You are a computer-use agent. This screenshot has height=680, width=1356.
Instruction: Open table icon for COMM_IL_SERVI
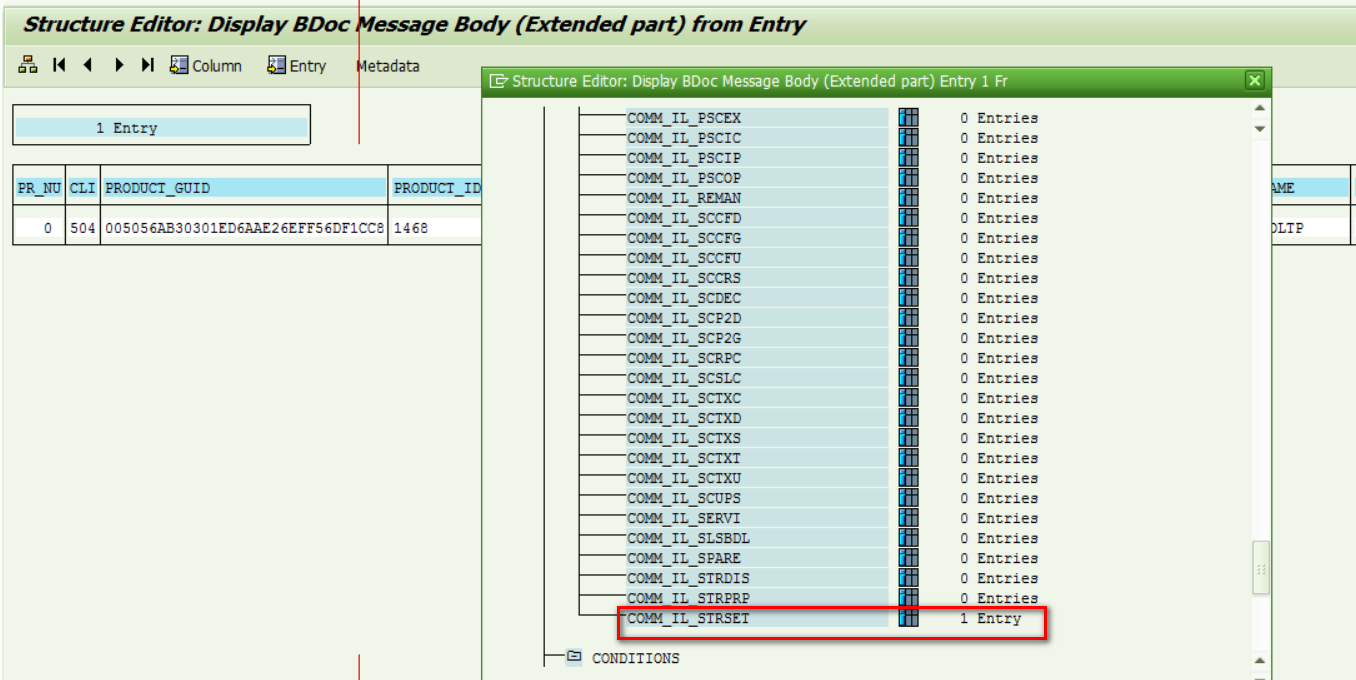coord(908,518)
